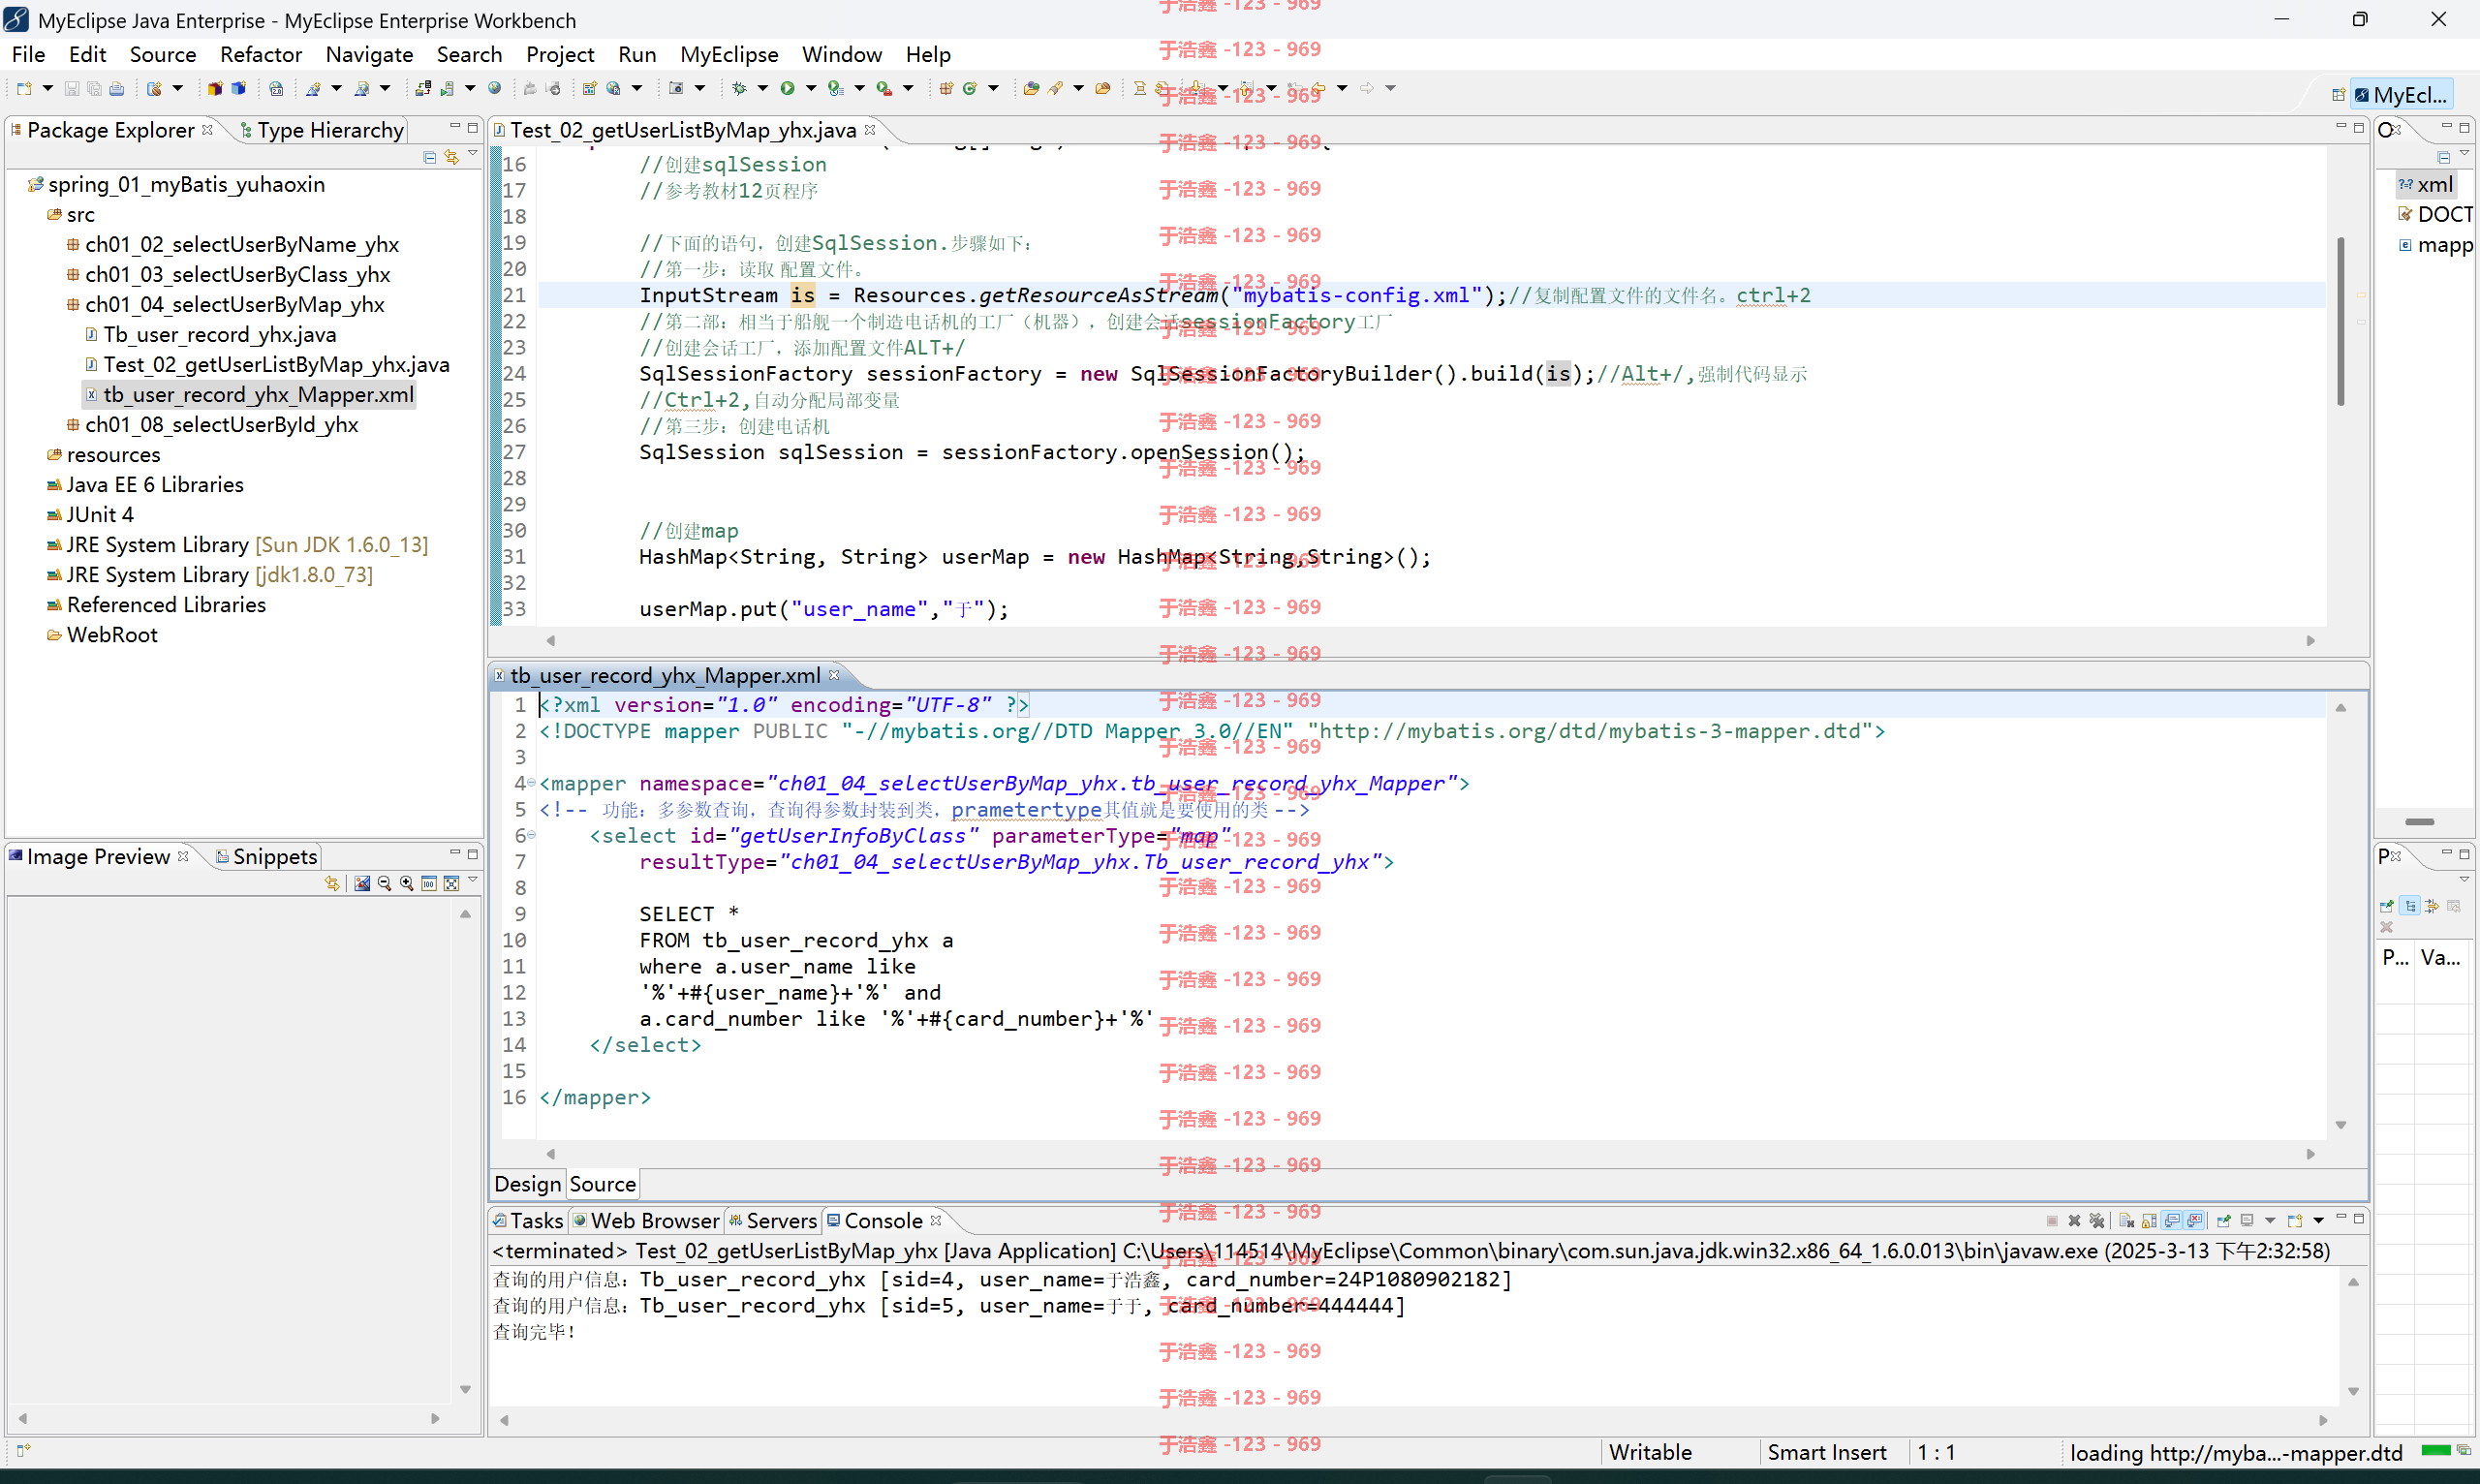Click the progress indicator in status bar
The image size is (2480, 1484).
(x=2436, y=1451)
